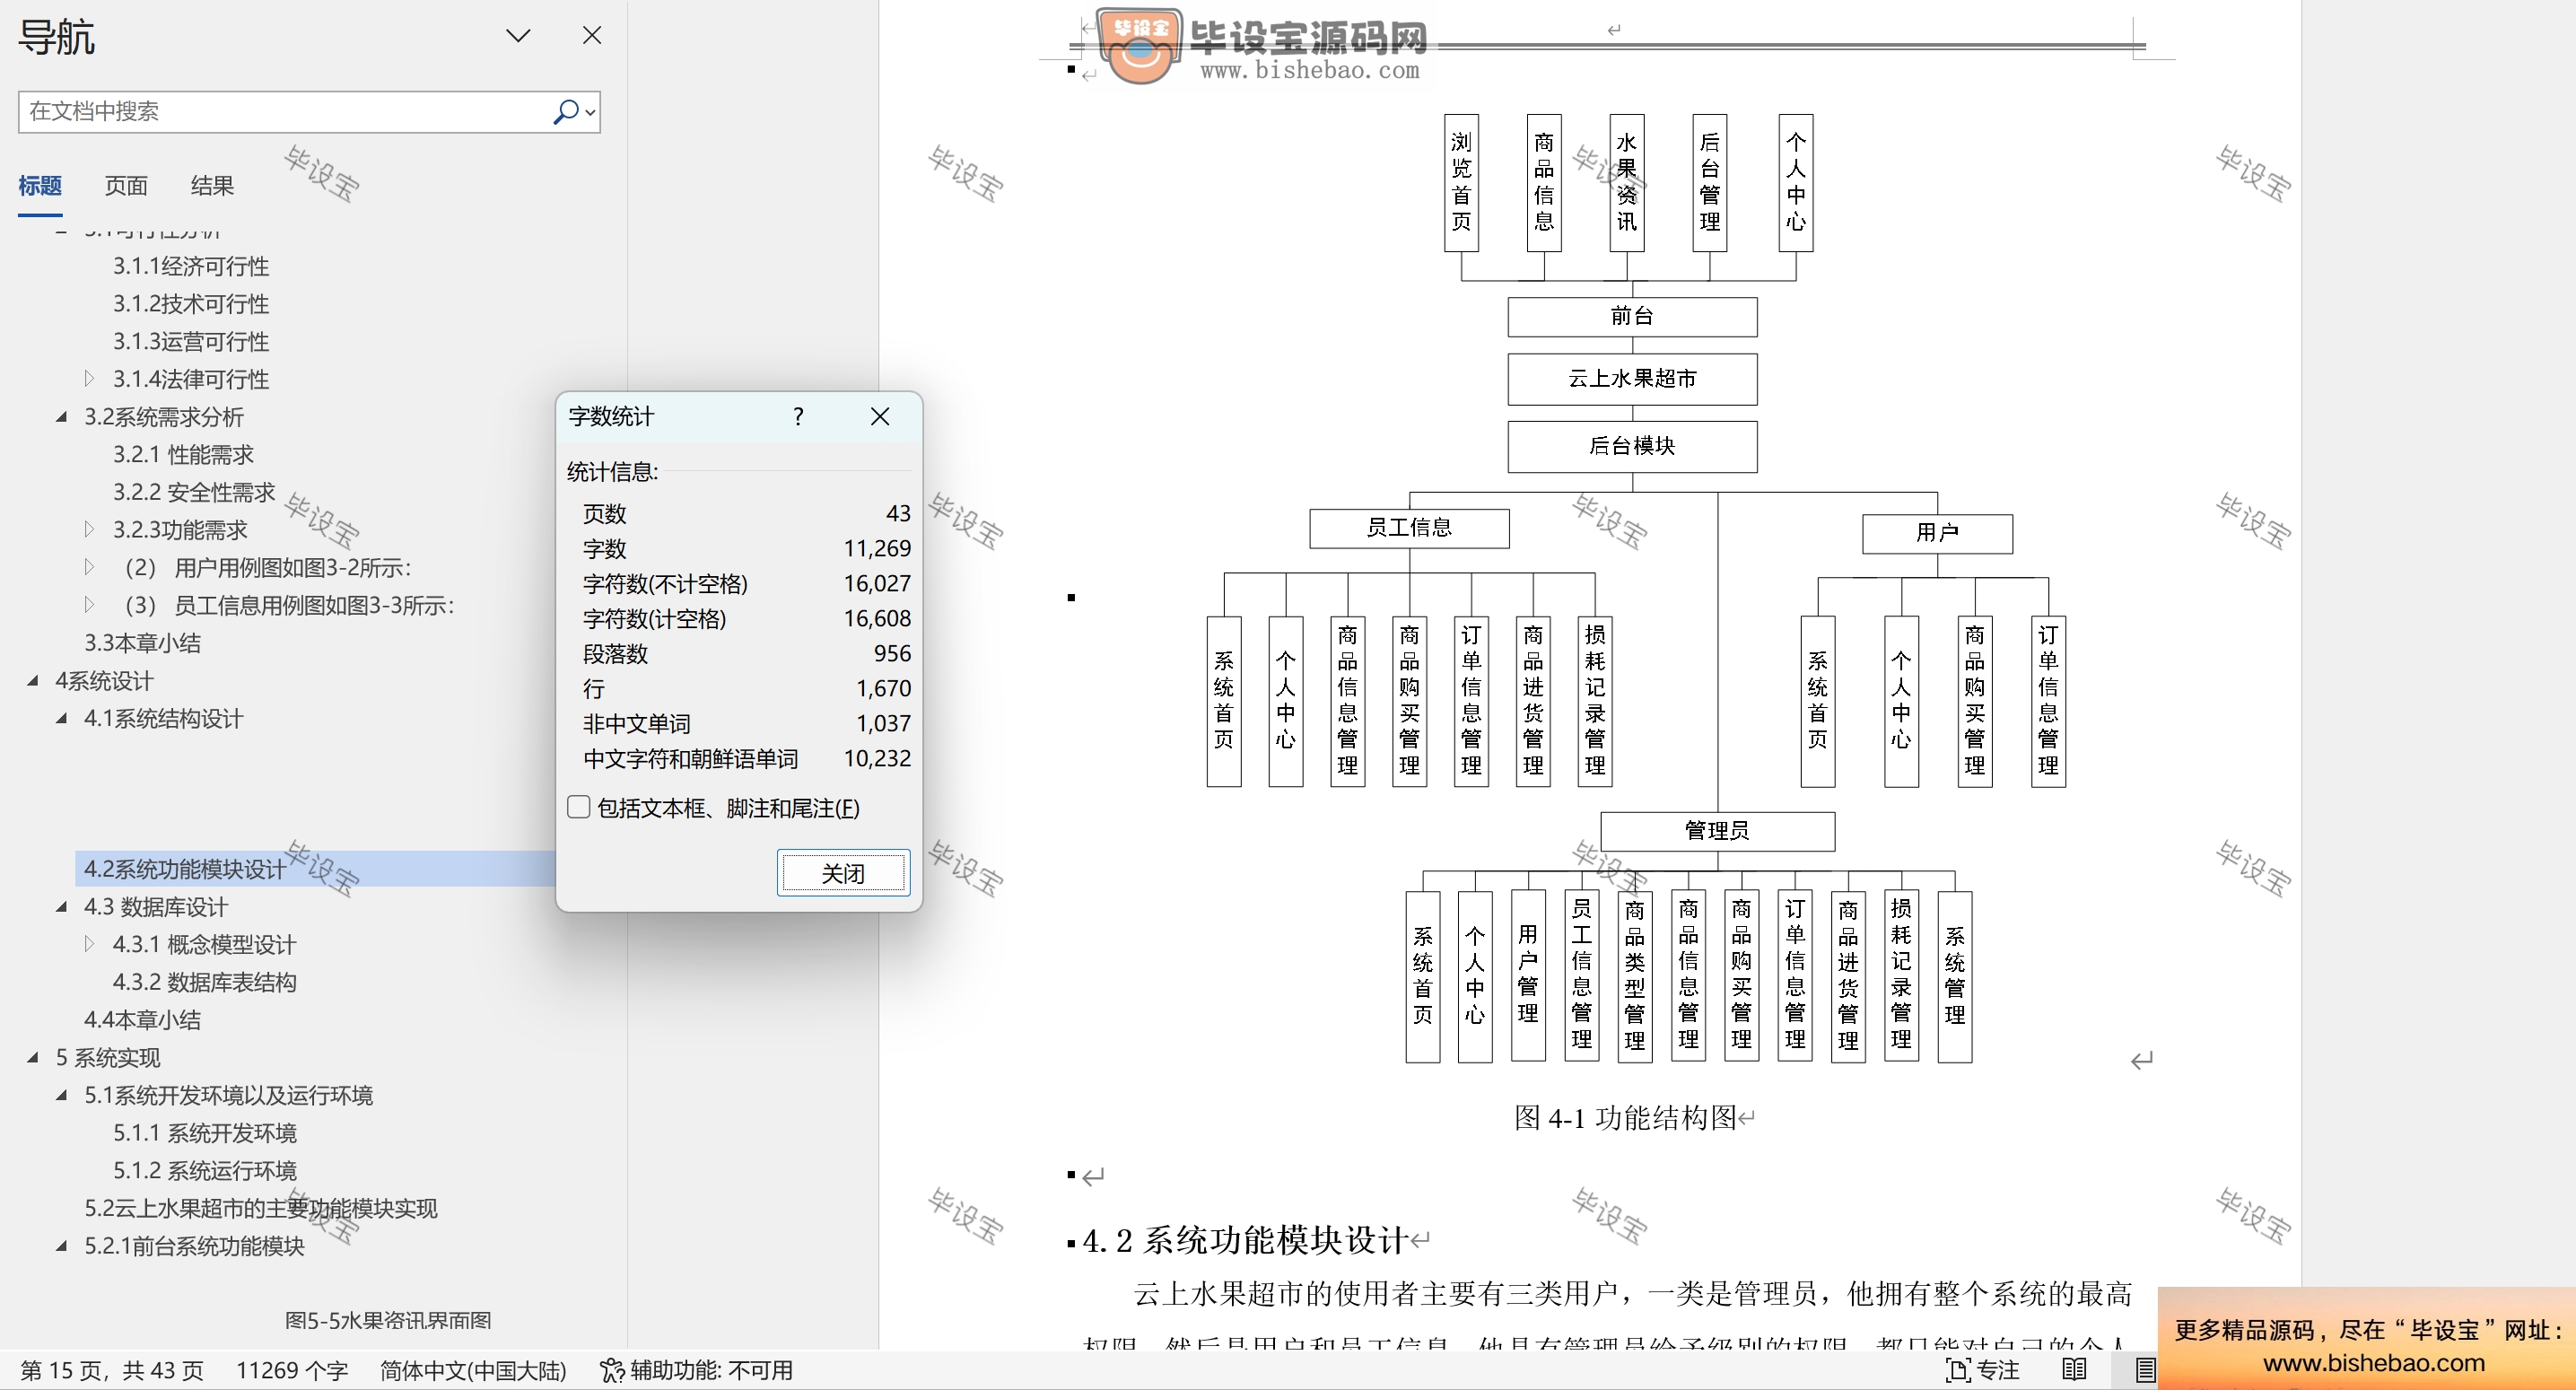The width and height of the screenshot is (2576, 1390).
Task: Switch to the 结果 tab
Action: pos(212,186)
